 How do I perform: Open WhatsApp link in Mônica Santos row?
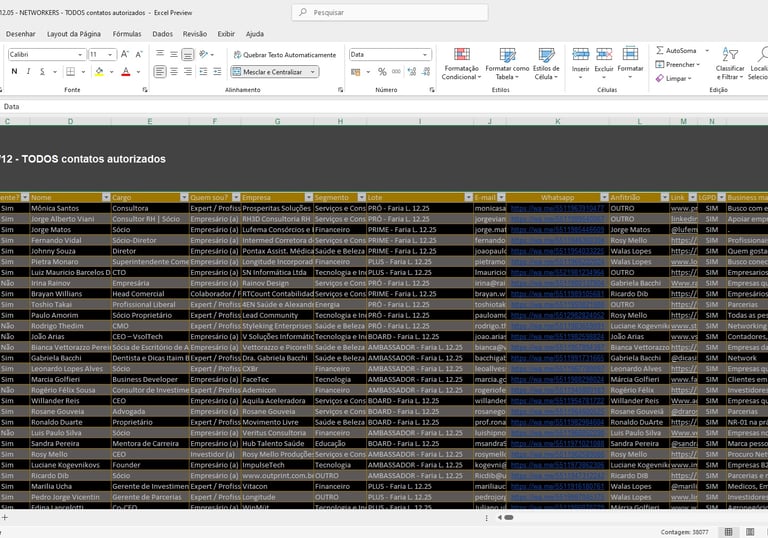point(557,208)
